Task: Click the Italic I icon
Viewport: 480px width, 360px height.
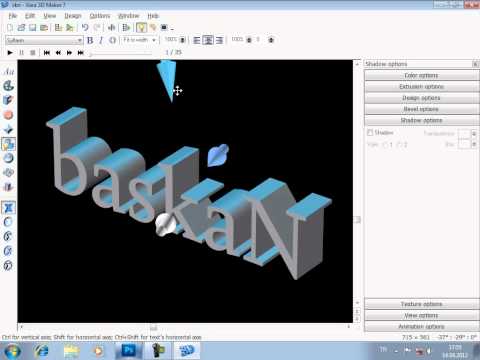Action: (x=101, y=40)
